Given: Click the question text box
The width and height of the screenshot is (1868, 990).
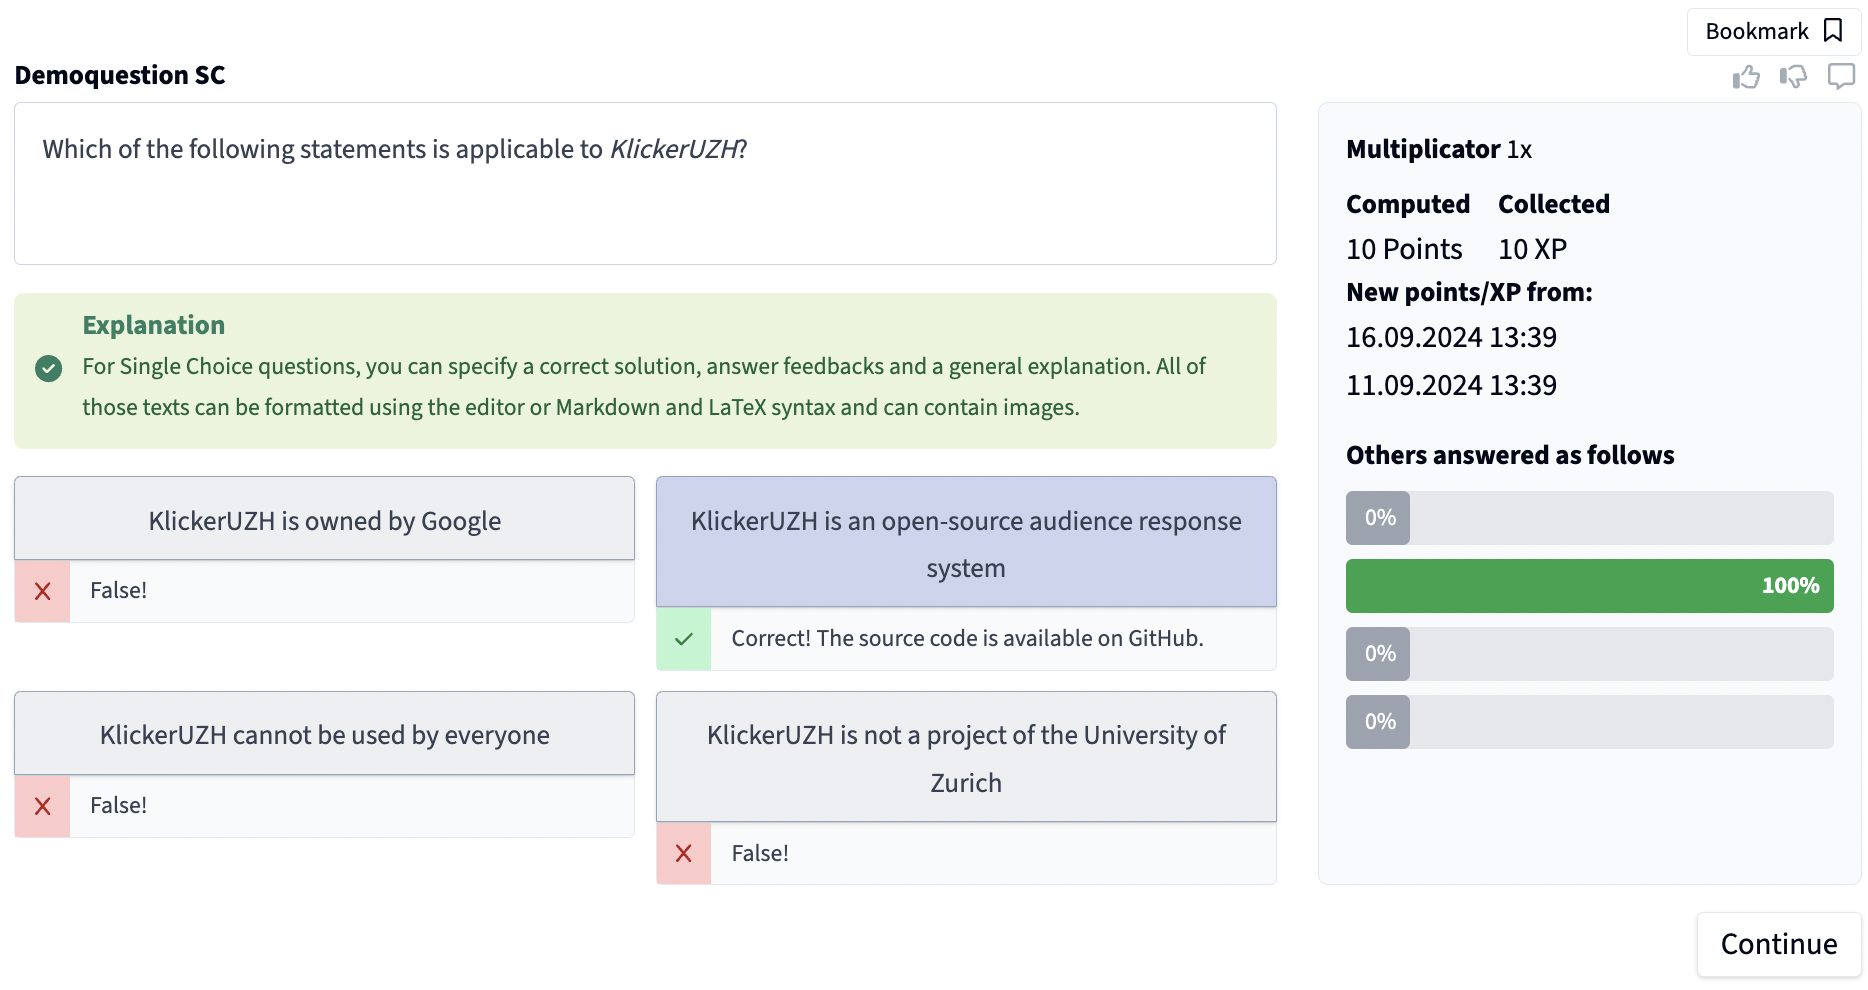Looking at the screenshot, I should [645, 184].
